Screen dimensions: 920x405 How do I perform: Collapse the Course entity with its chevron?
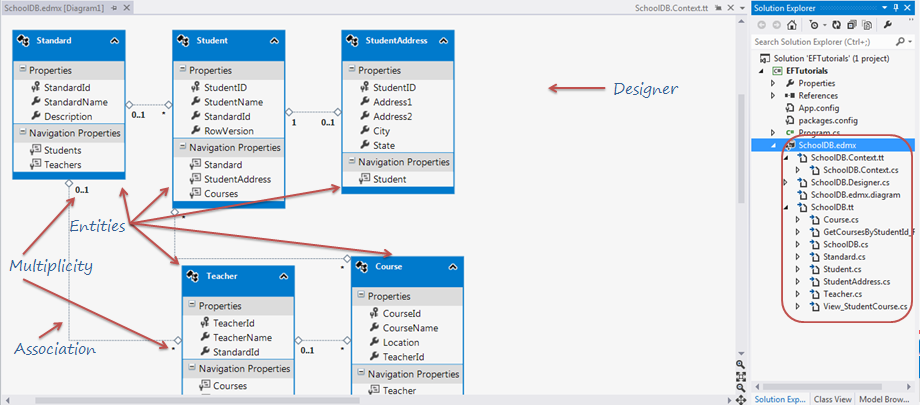453,267
